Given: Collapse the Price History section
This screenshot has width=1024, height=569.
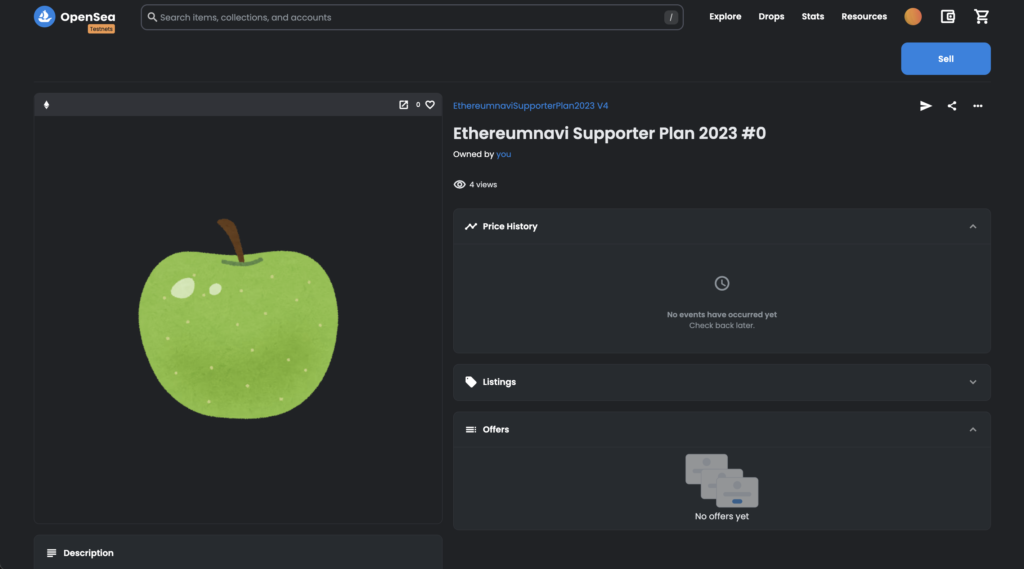Looking at the screenshot, I should (x=973, y=226).
